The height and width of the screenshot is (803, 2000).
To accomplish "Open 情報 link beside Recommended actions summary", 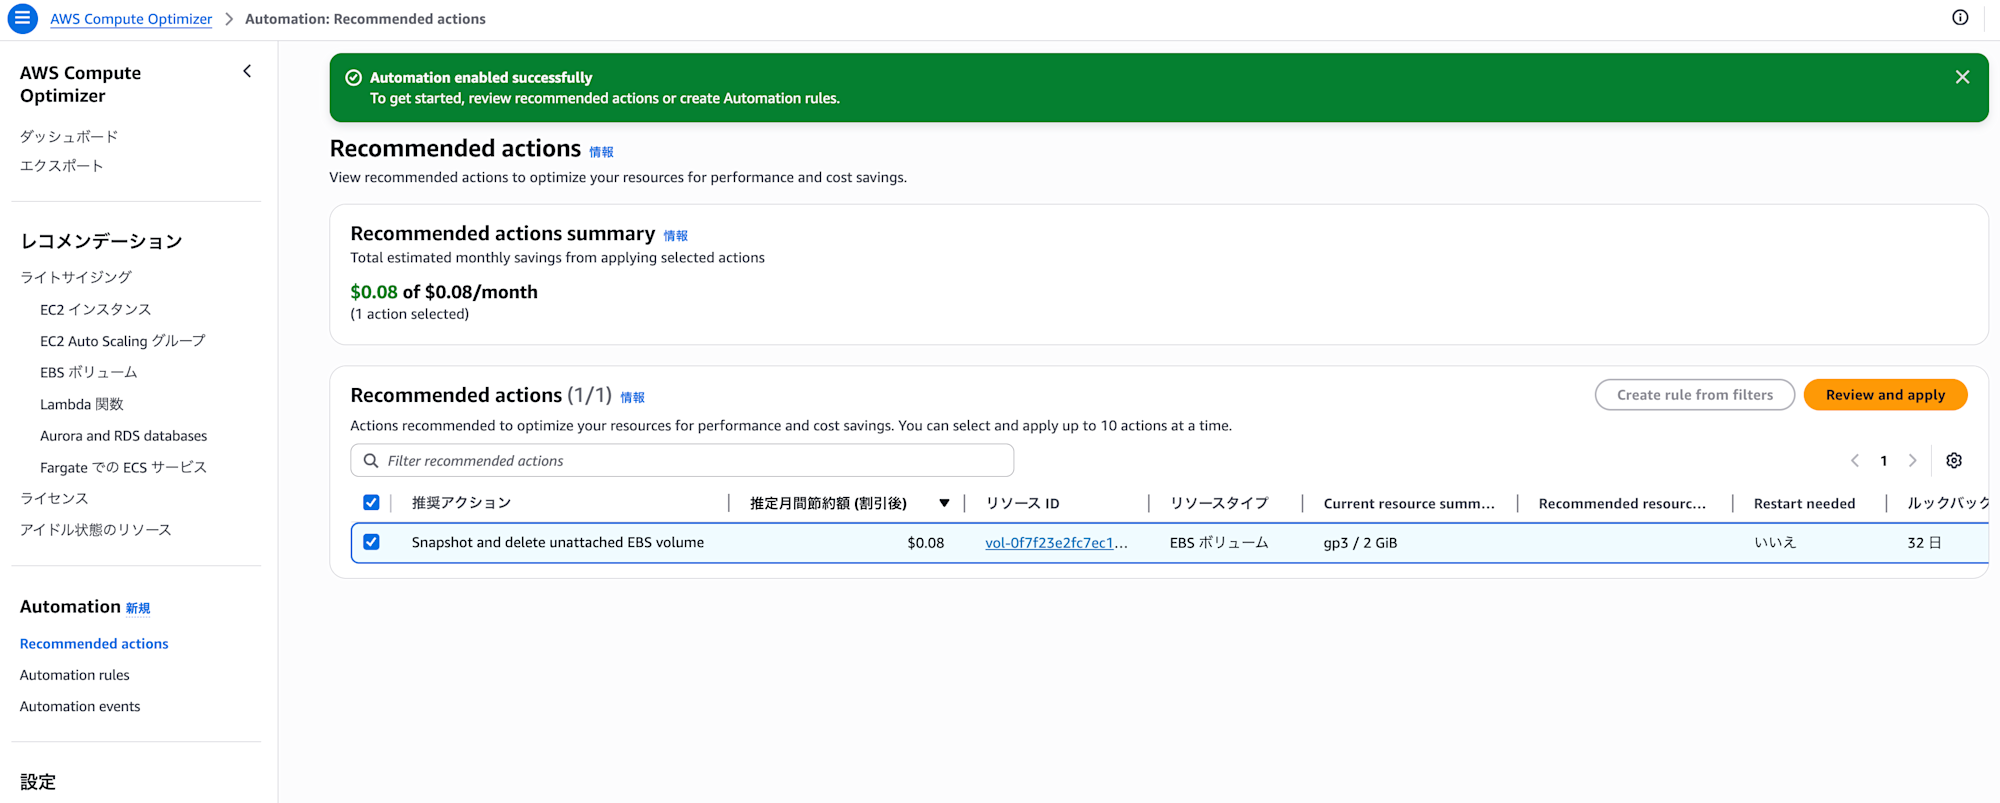I will pyautogui.click(x=676, y=236).
